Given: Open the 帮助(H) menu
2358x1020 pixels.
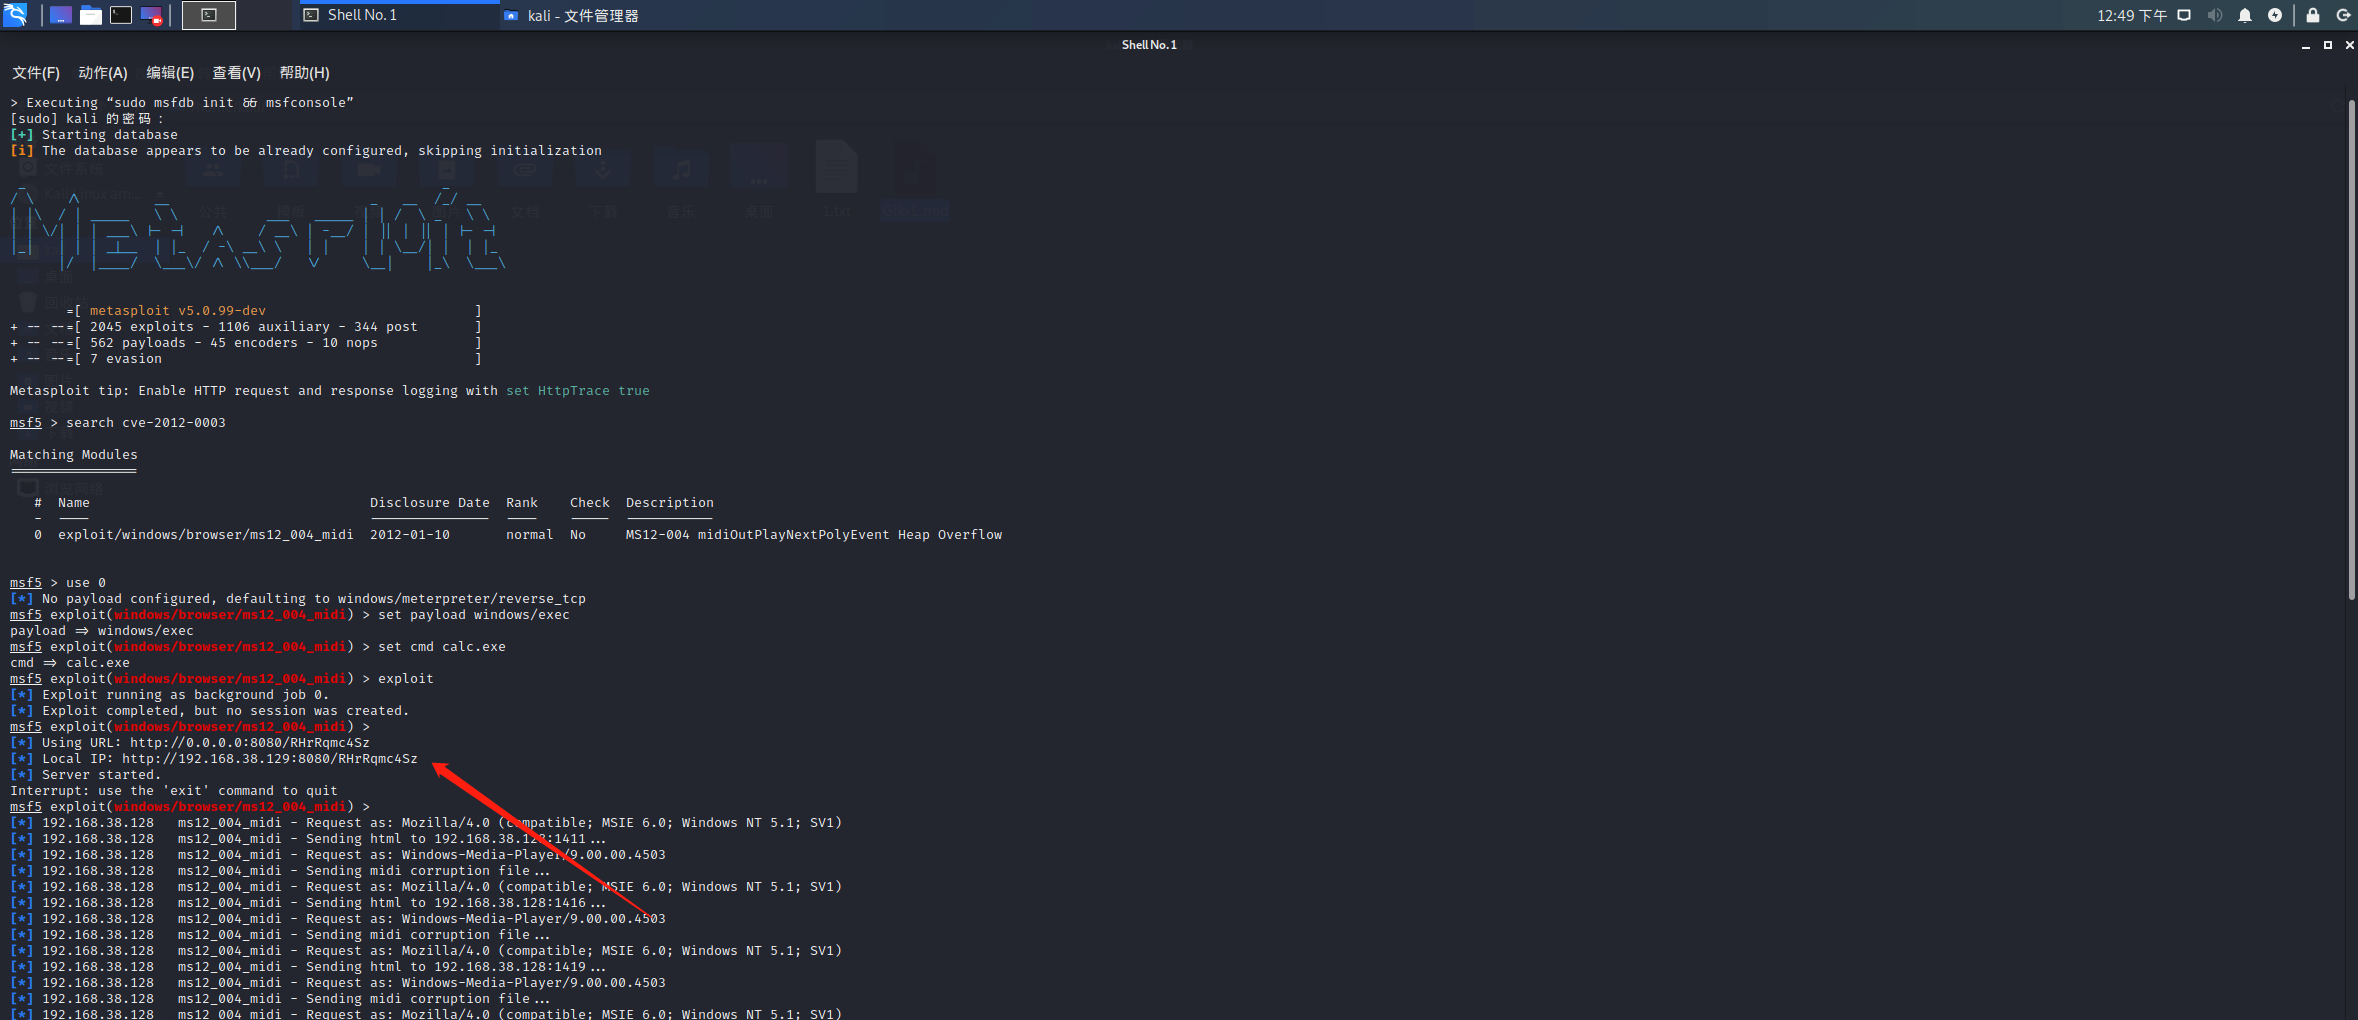Looking at the screenshot, I should pyautogui.click(x=304, y=73).
